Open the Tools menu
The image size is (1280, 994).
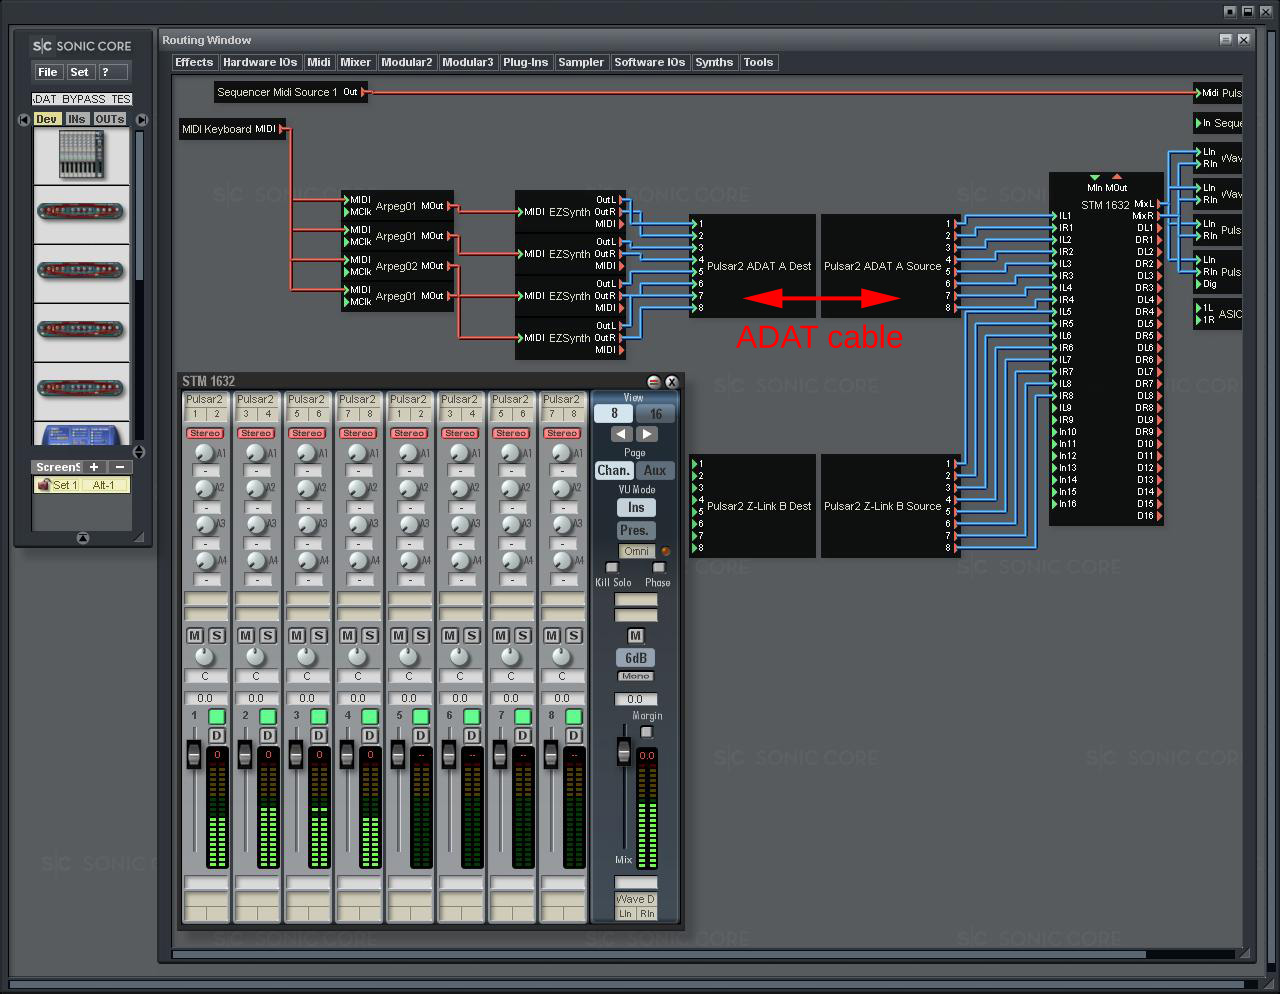tap(758, 62)
